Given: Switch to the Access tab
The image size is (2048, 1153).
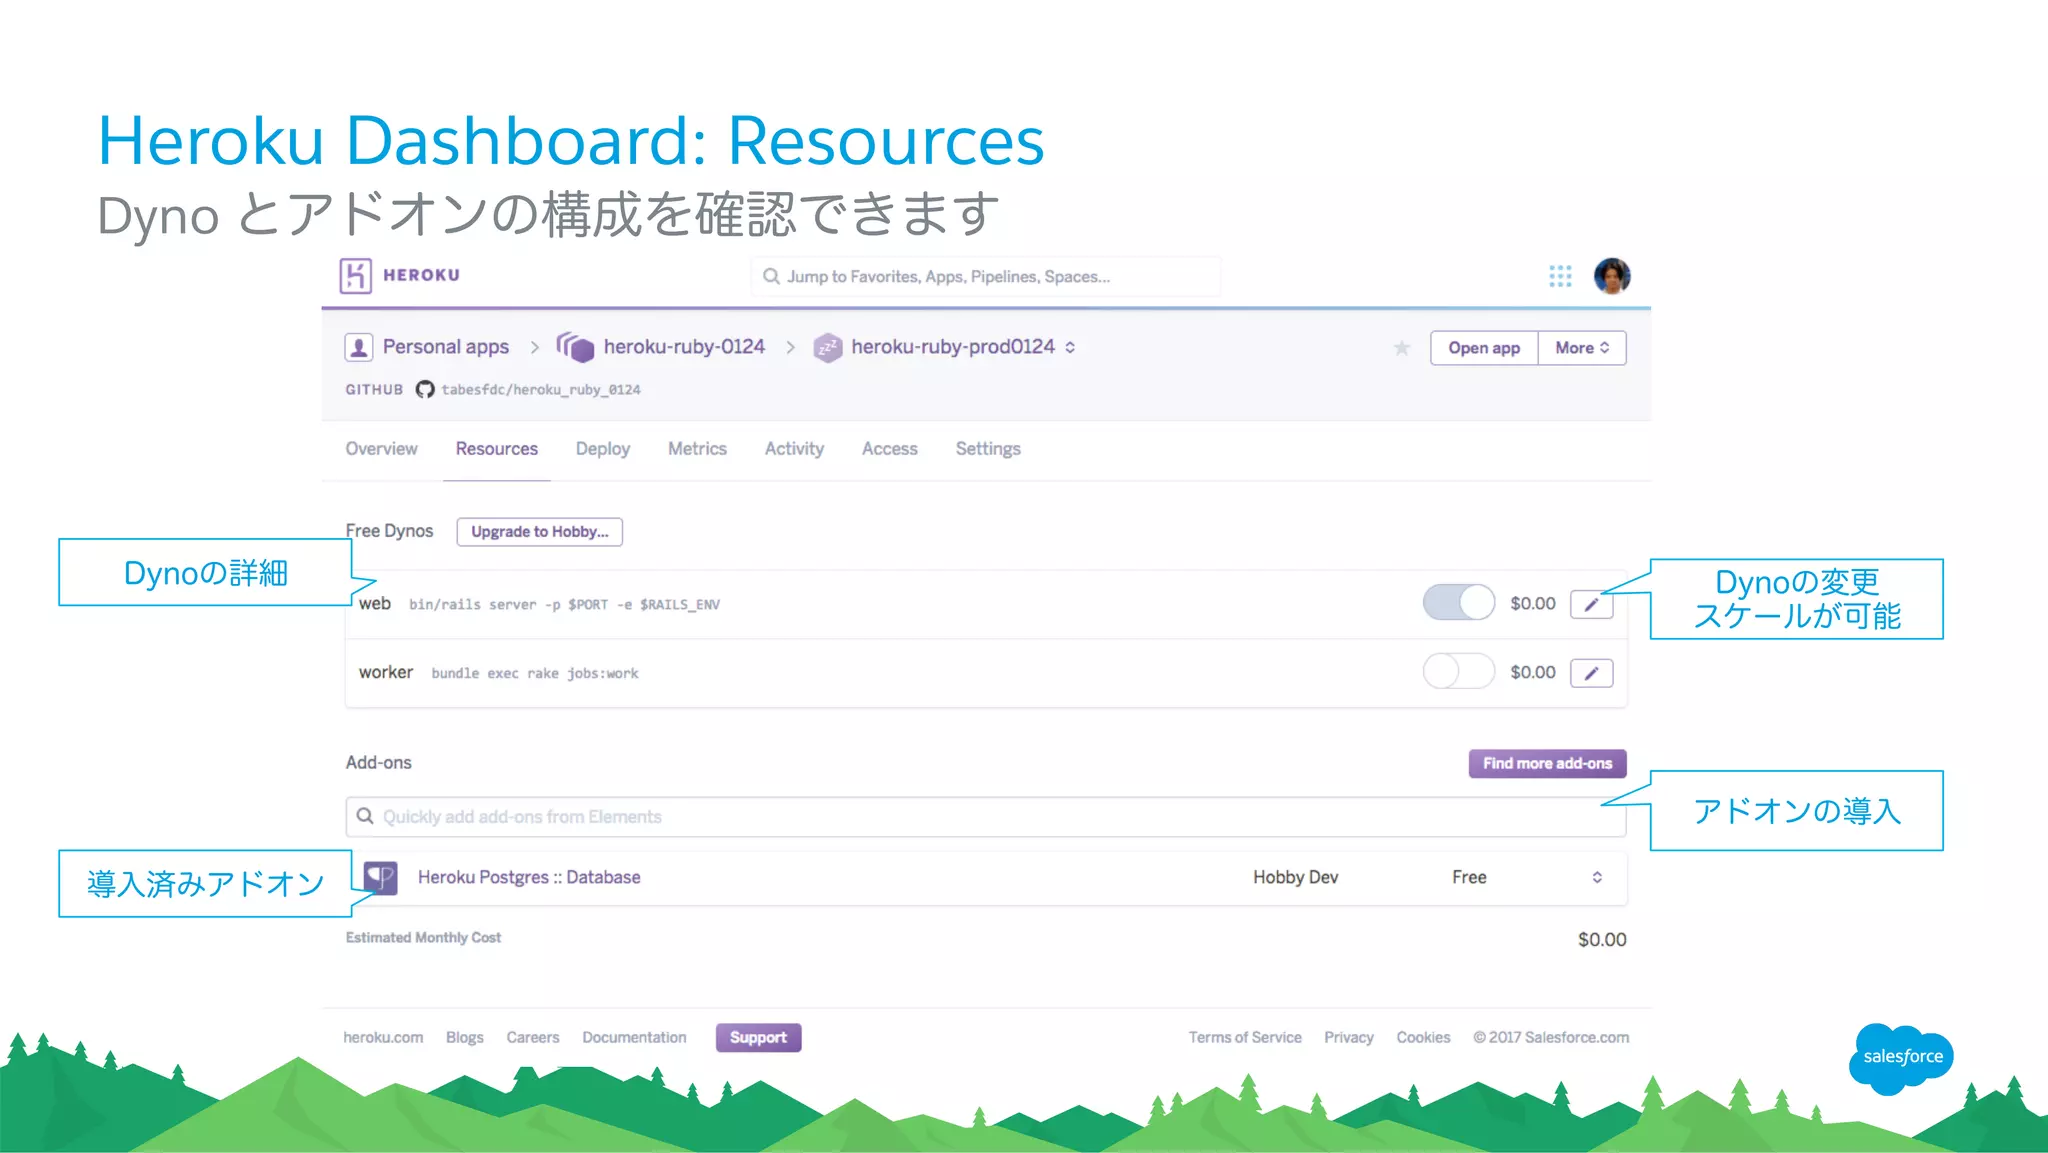Looking at the screenshot, I should (889, 449).
